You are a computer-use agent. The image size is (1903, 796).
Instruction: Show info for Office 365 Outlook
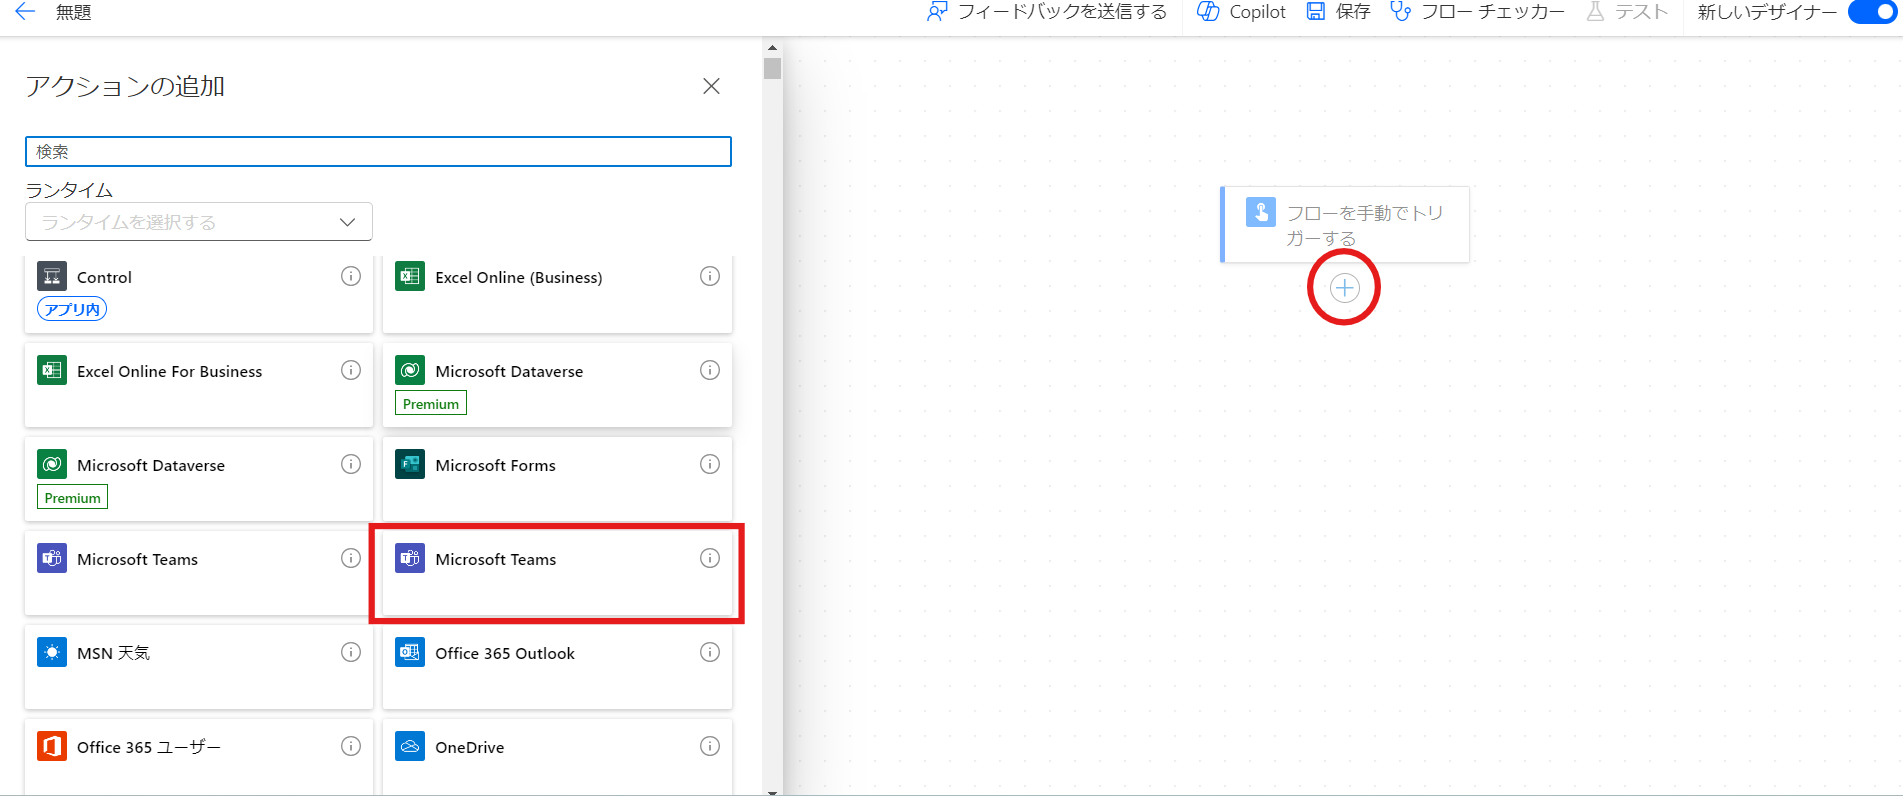pos(710,652)
